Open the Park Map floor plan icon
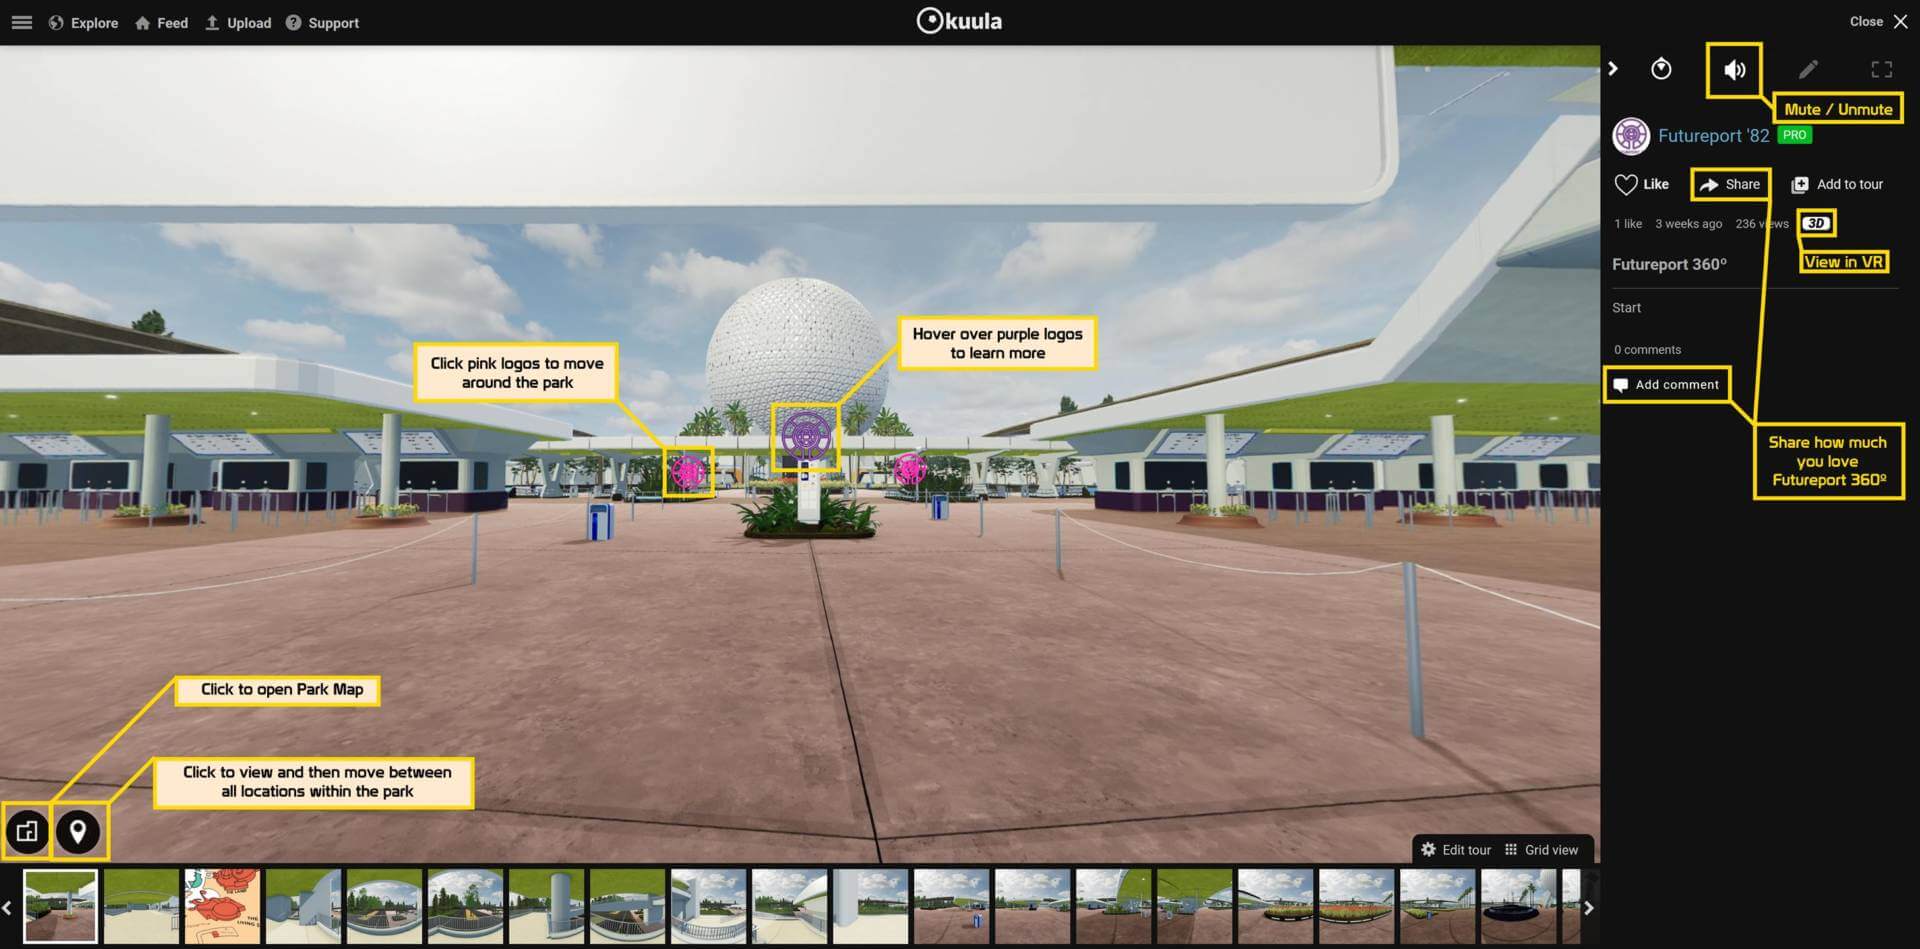Viewport: 1920px width, 949px height. tap(27, 831)
